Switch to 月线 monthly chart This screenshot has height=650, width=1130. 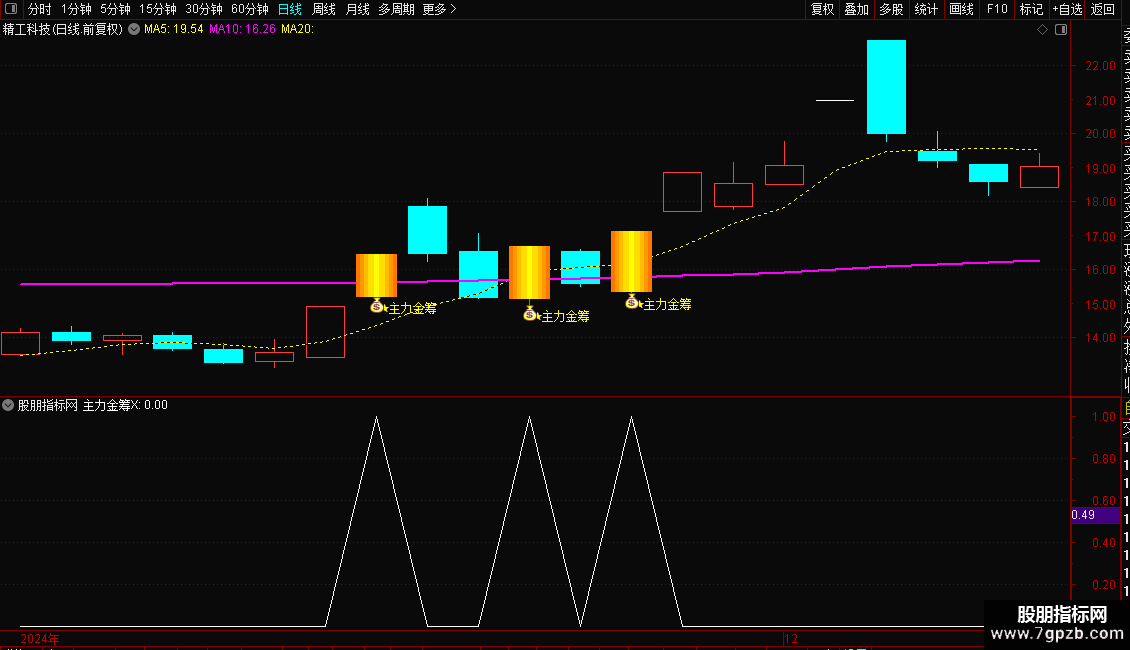[357, 9]
